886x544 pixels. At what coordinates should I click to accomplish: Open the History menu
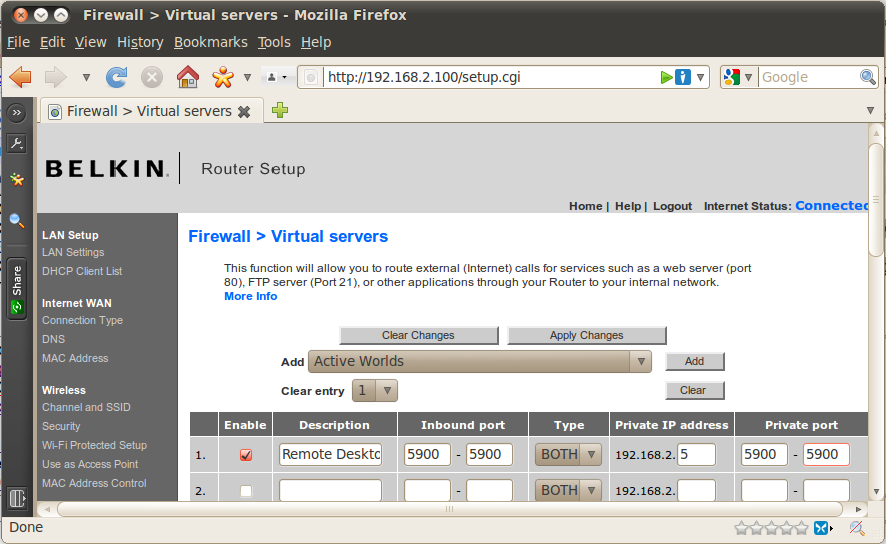[x=140, y=42]
